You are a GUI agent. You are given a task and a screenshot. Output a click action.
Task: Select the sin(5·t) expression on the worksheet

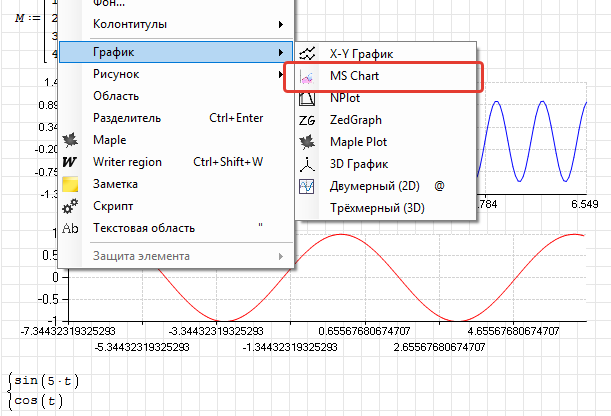click(46, 380)
